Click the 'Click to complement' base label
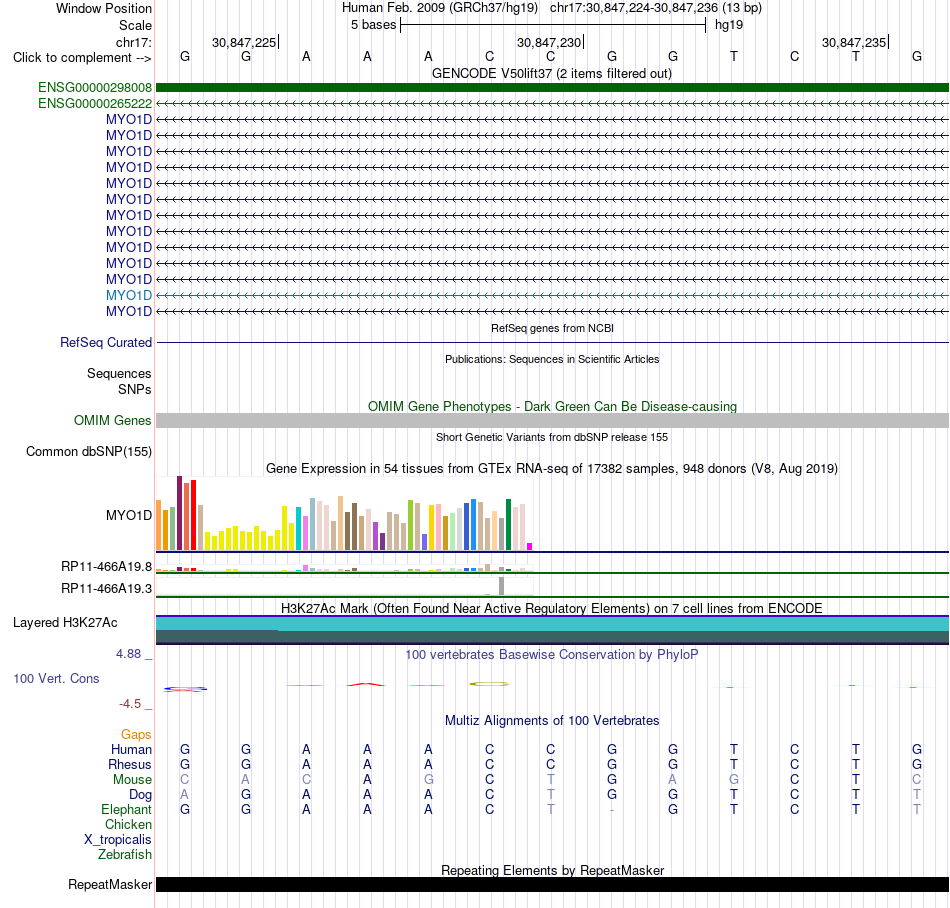 click(x=82, y=58)
